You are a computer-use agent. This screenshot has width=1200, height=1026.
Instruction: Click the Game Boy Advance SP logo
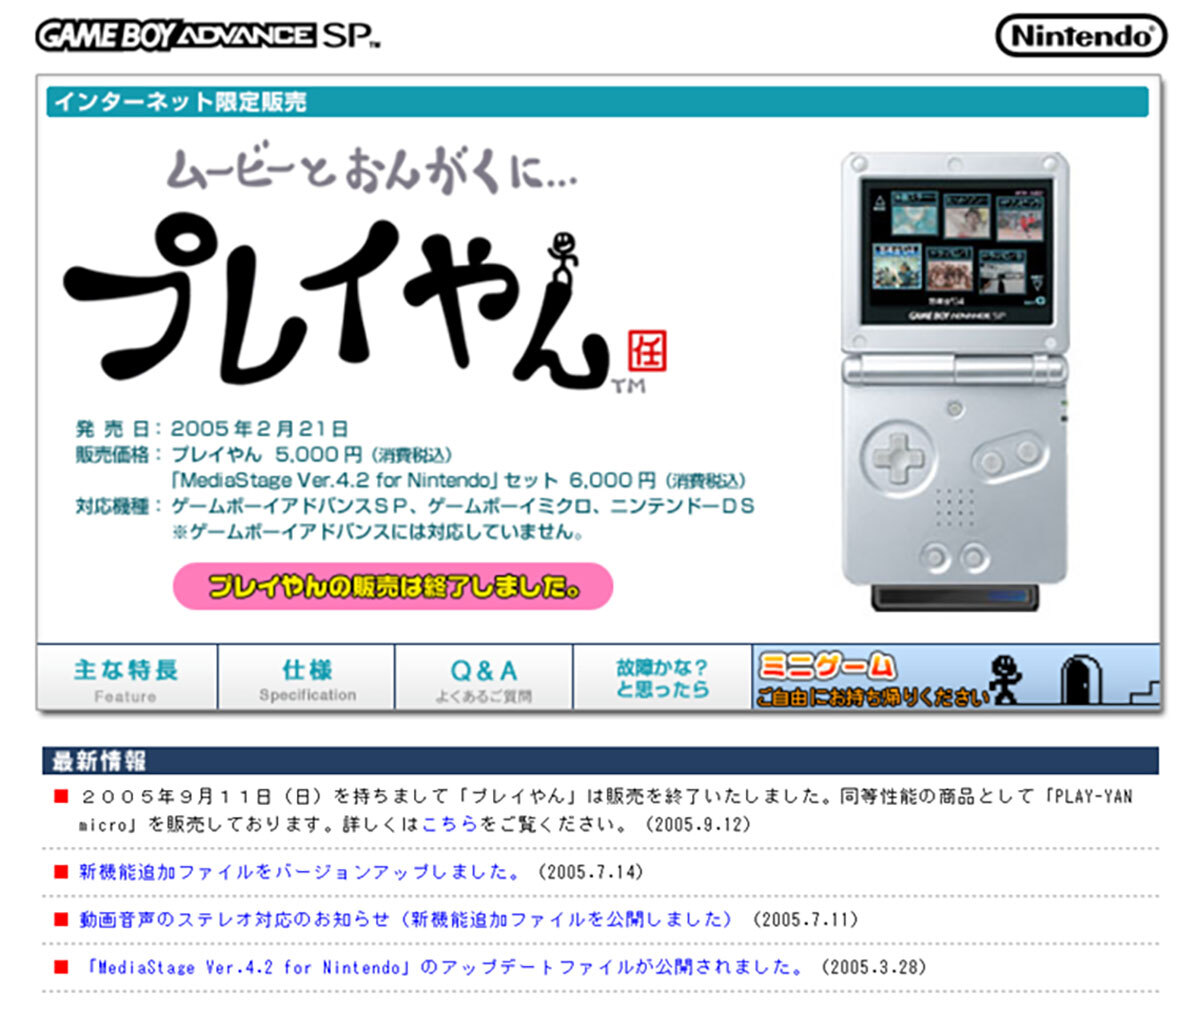pyautogui.click(x=208, y=36)
